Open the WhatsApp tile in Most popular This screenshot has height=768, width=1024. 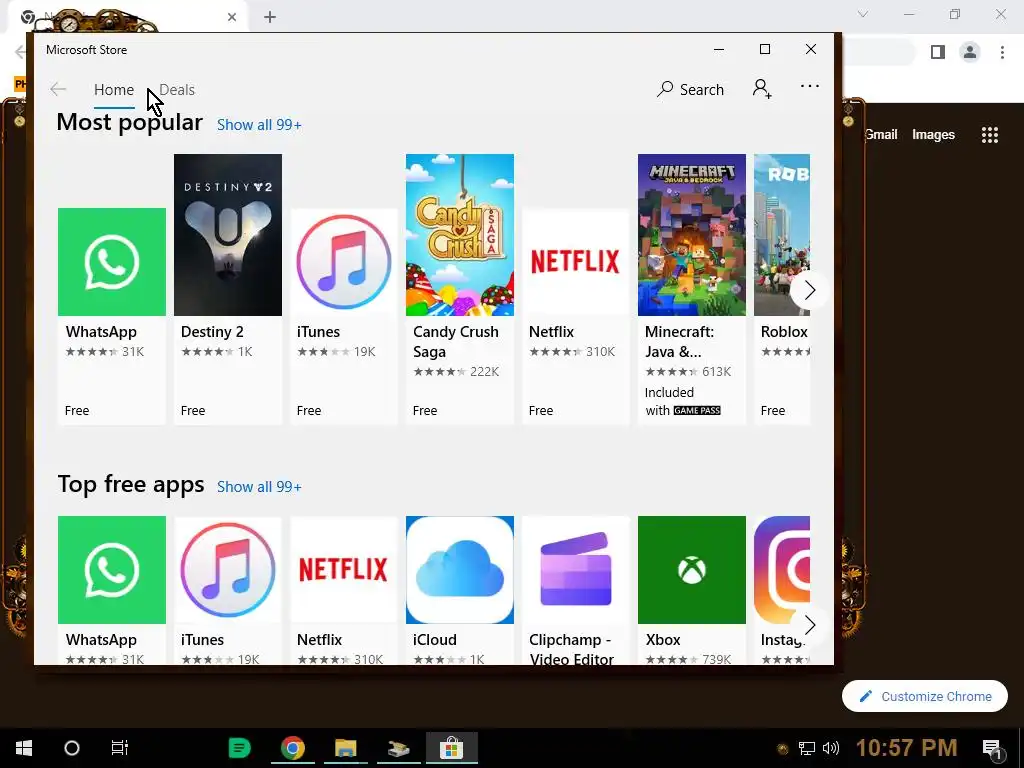[x=112, y=315]
